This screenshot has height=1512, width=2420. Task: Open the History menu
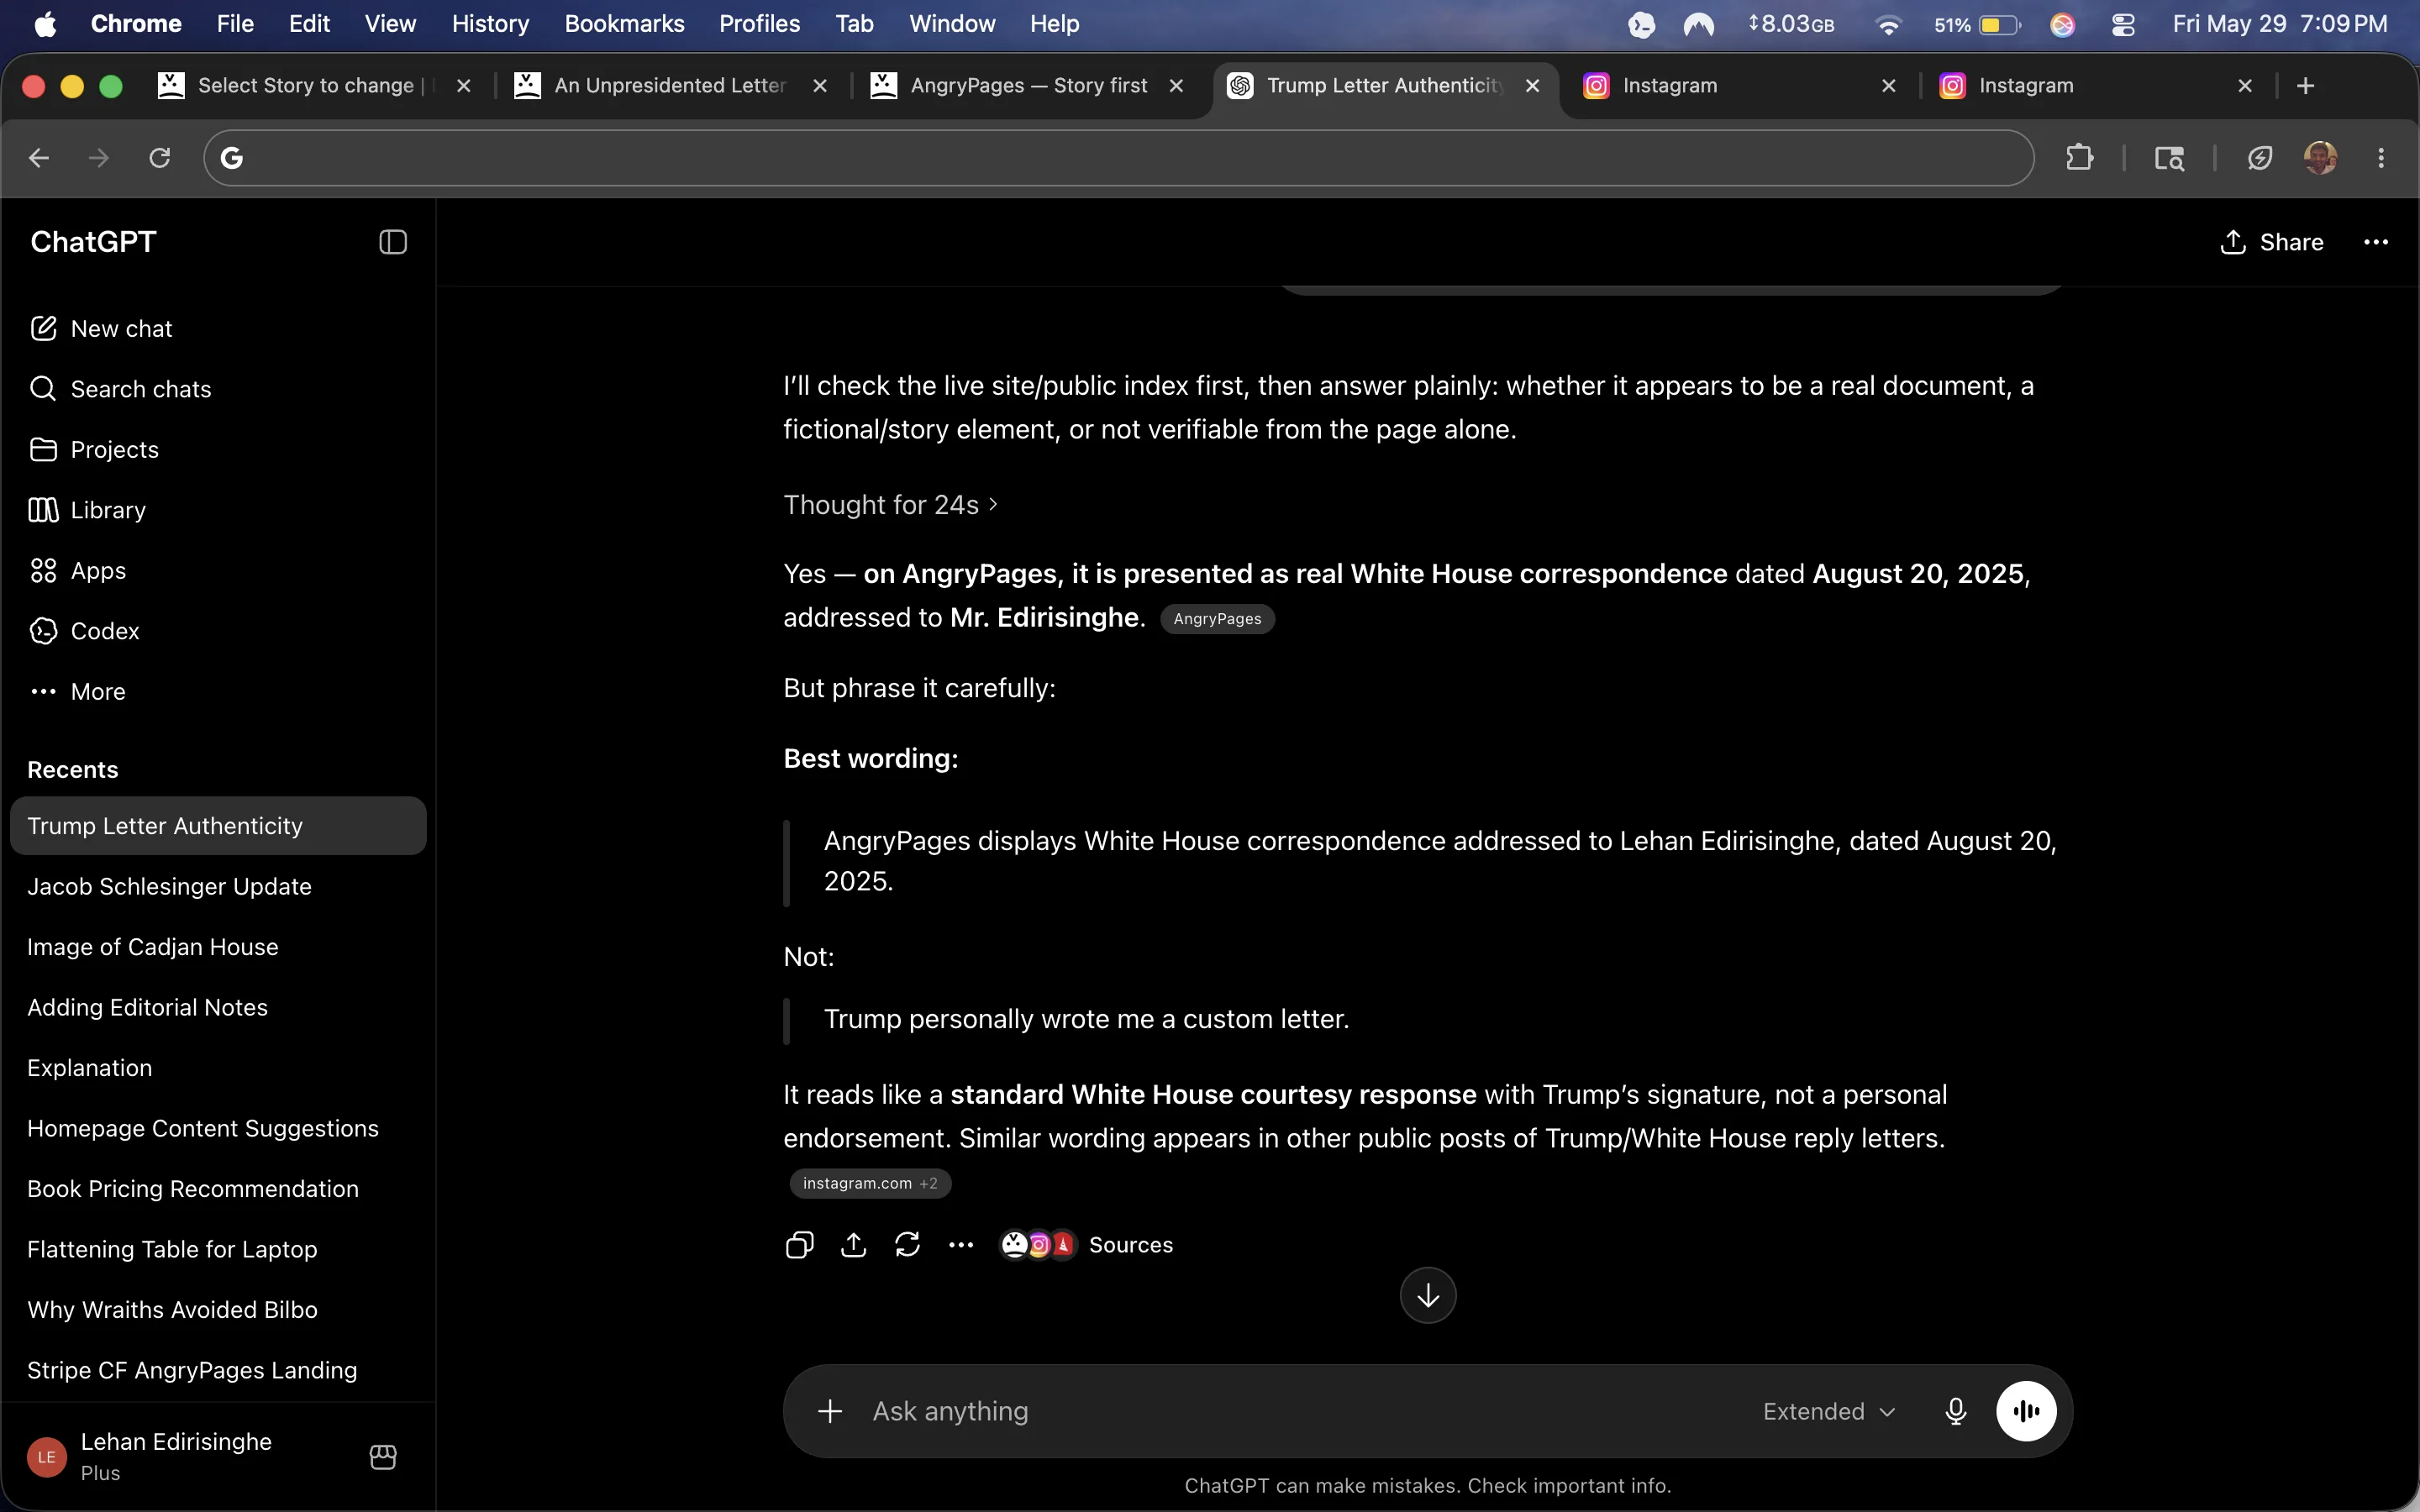coord(490,24)
